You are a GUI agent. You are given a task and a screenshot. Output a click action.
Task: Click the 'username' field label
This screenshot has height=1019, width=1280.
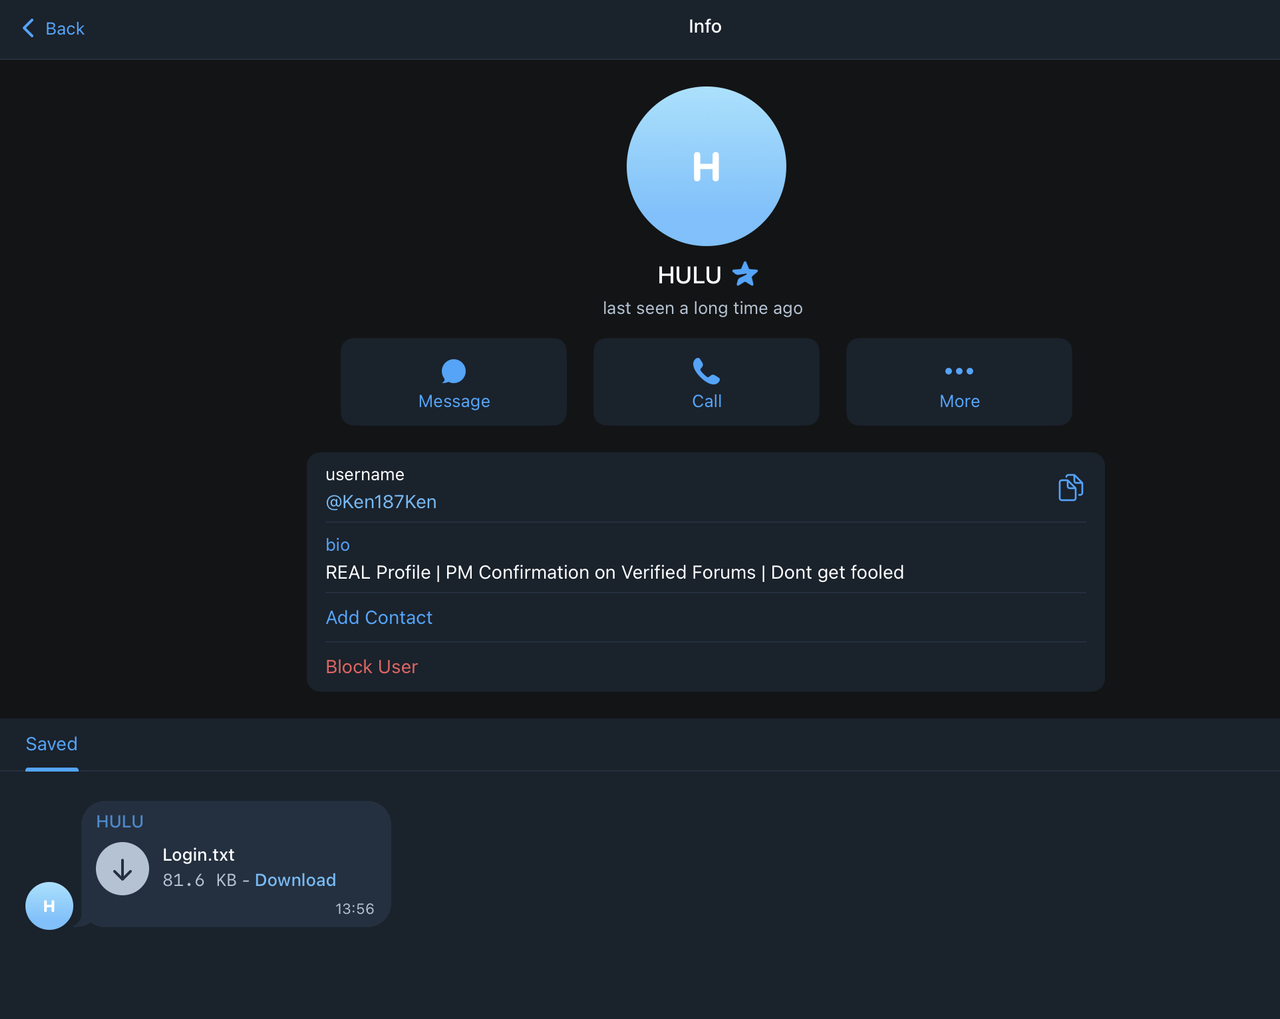pos(365,474)
